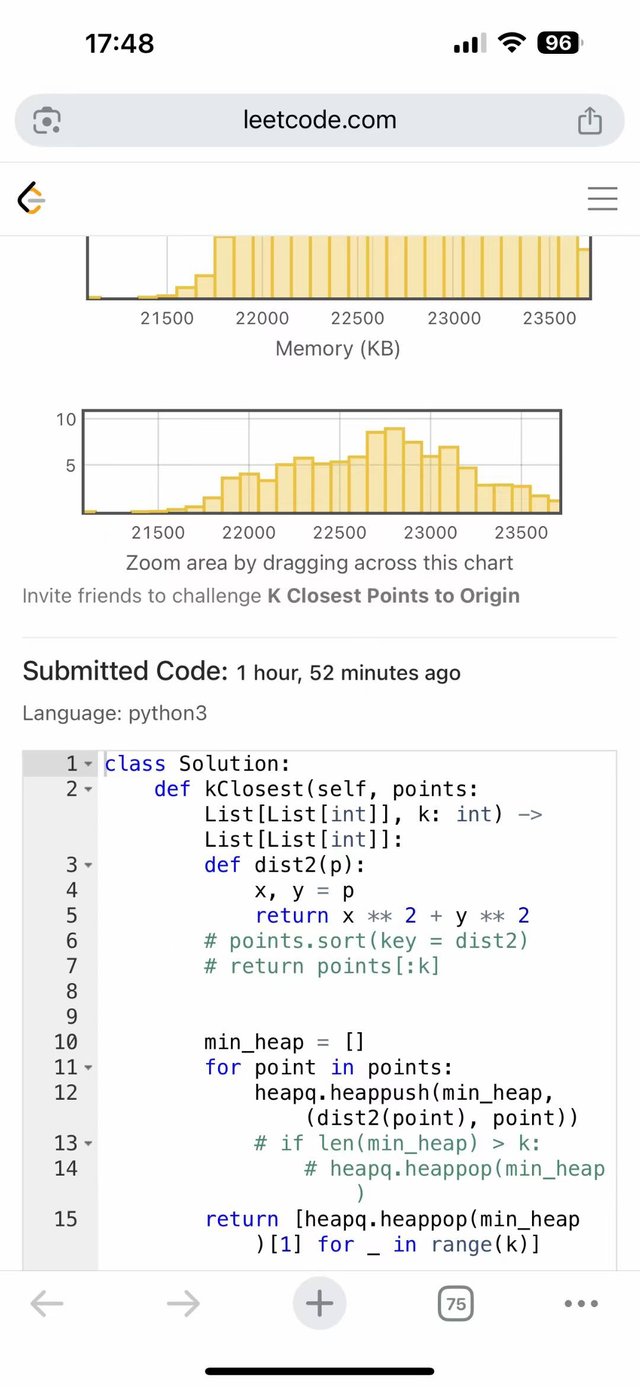Image resolution: width=640 pixels, height=1387 pixels.
Task: Fold the commented if block on line 13
Action: [x=88, y=1144]
